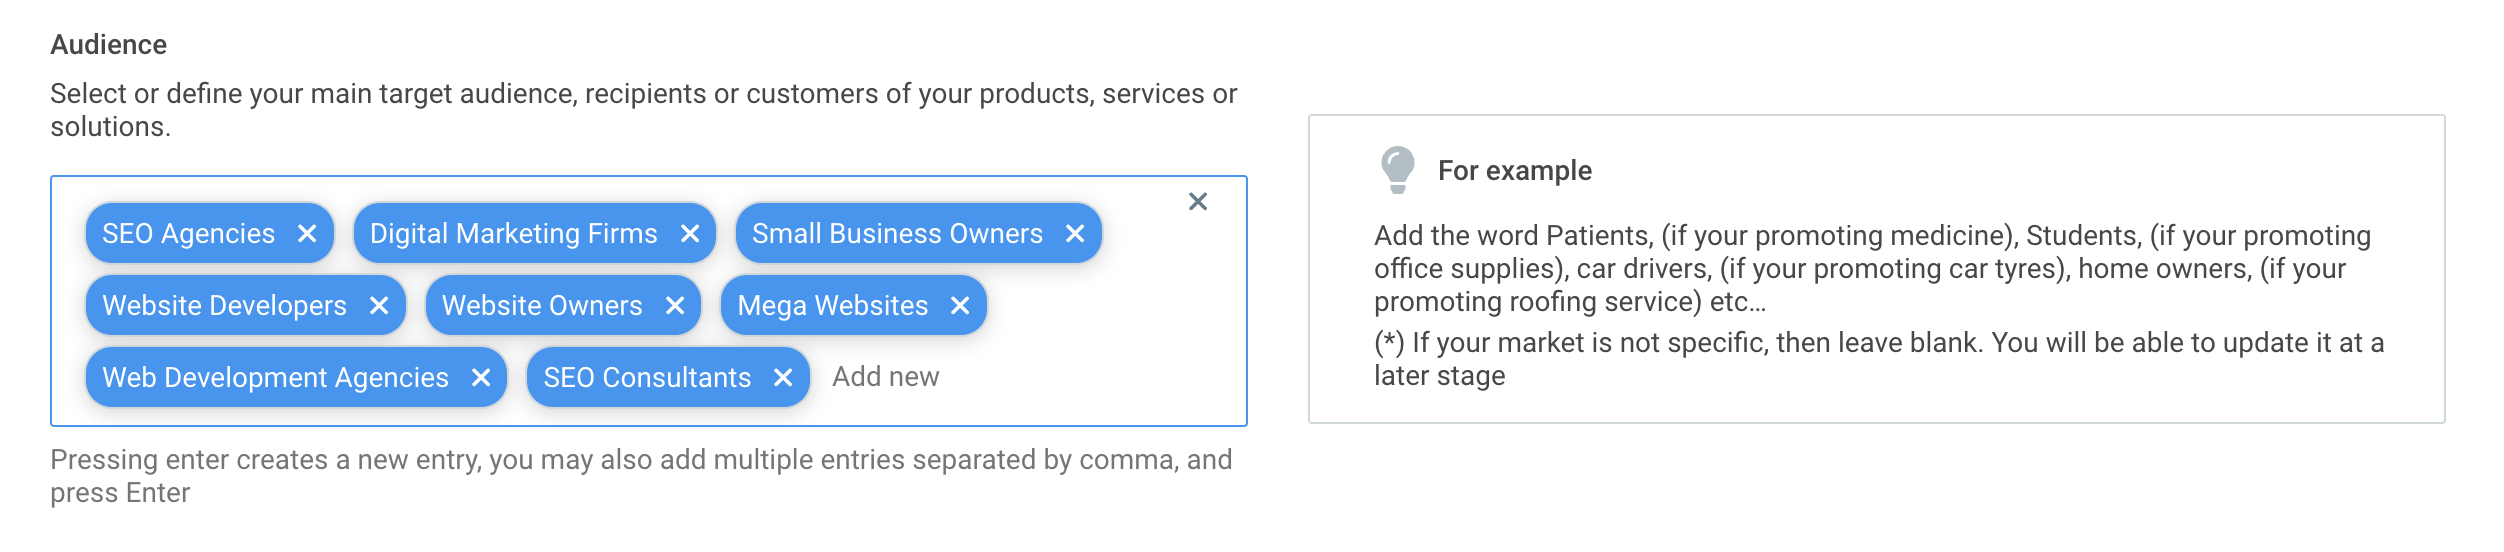Delete the Small Business Owners tag
2504x552 pixels.
click(x=1075, y=234)
